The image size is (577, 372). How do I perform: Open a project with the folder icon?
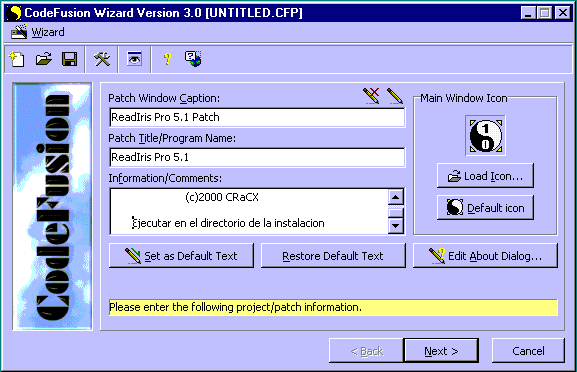(43, 59)
